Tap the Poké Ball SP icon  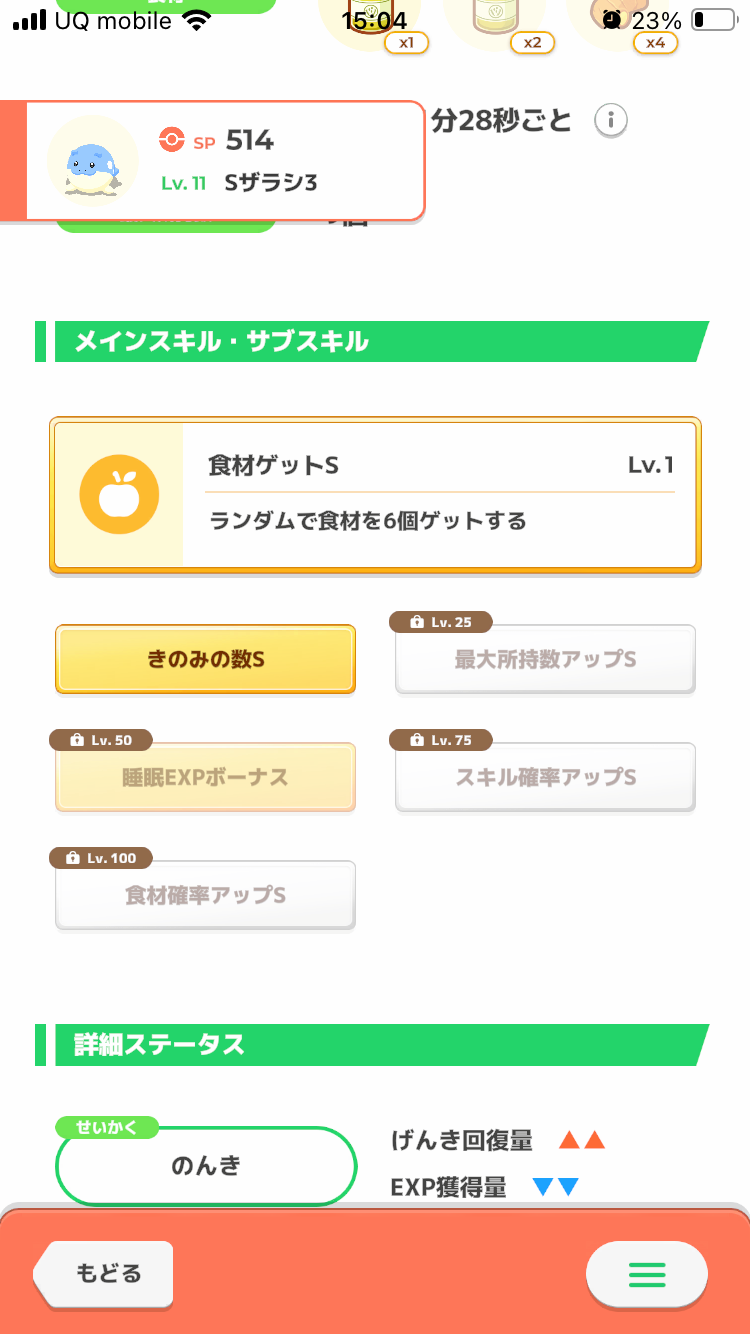click(172, 141)
